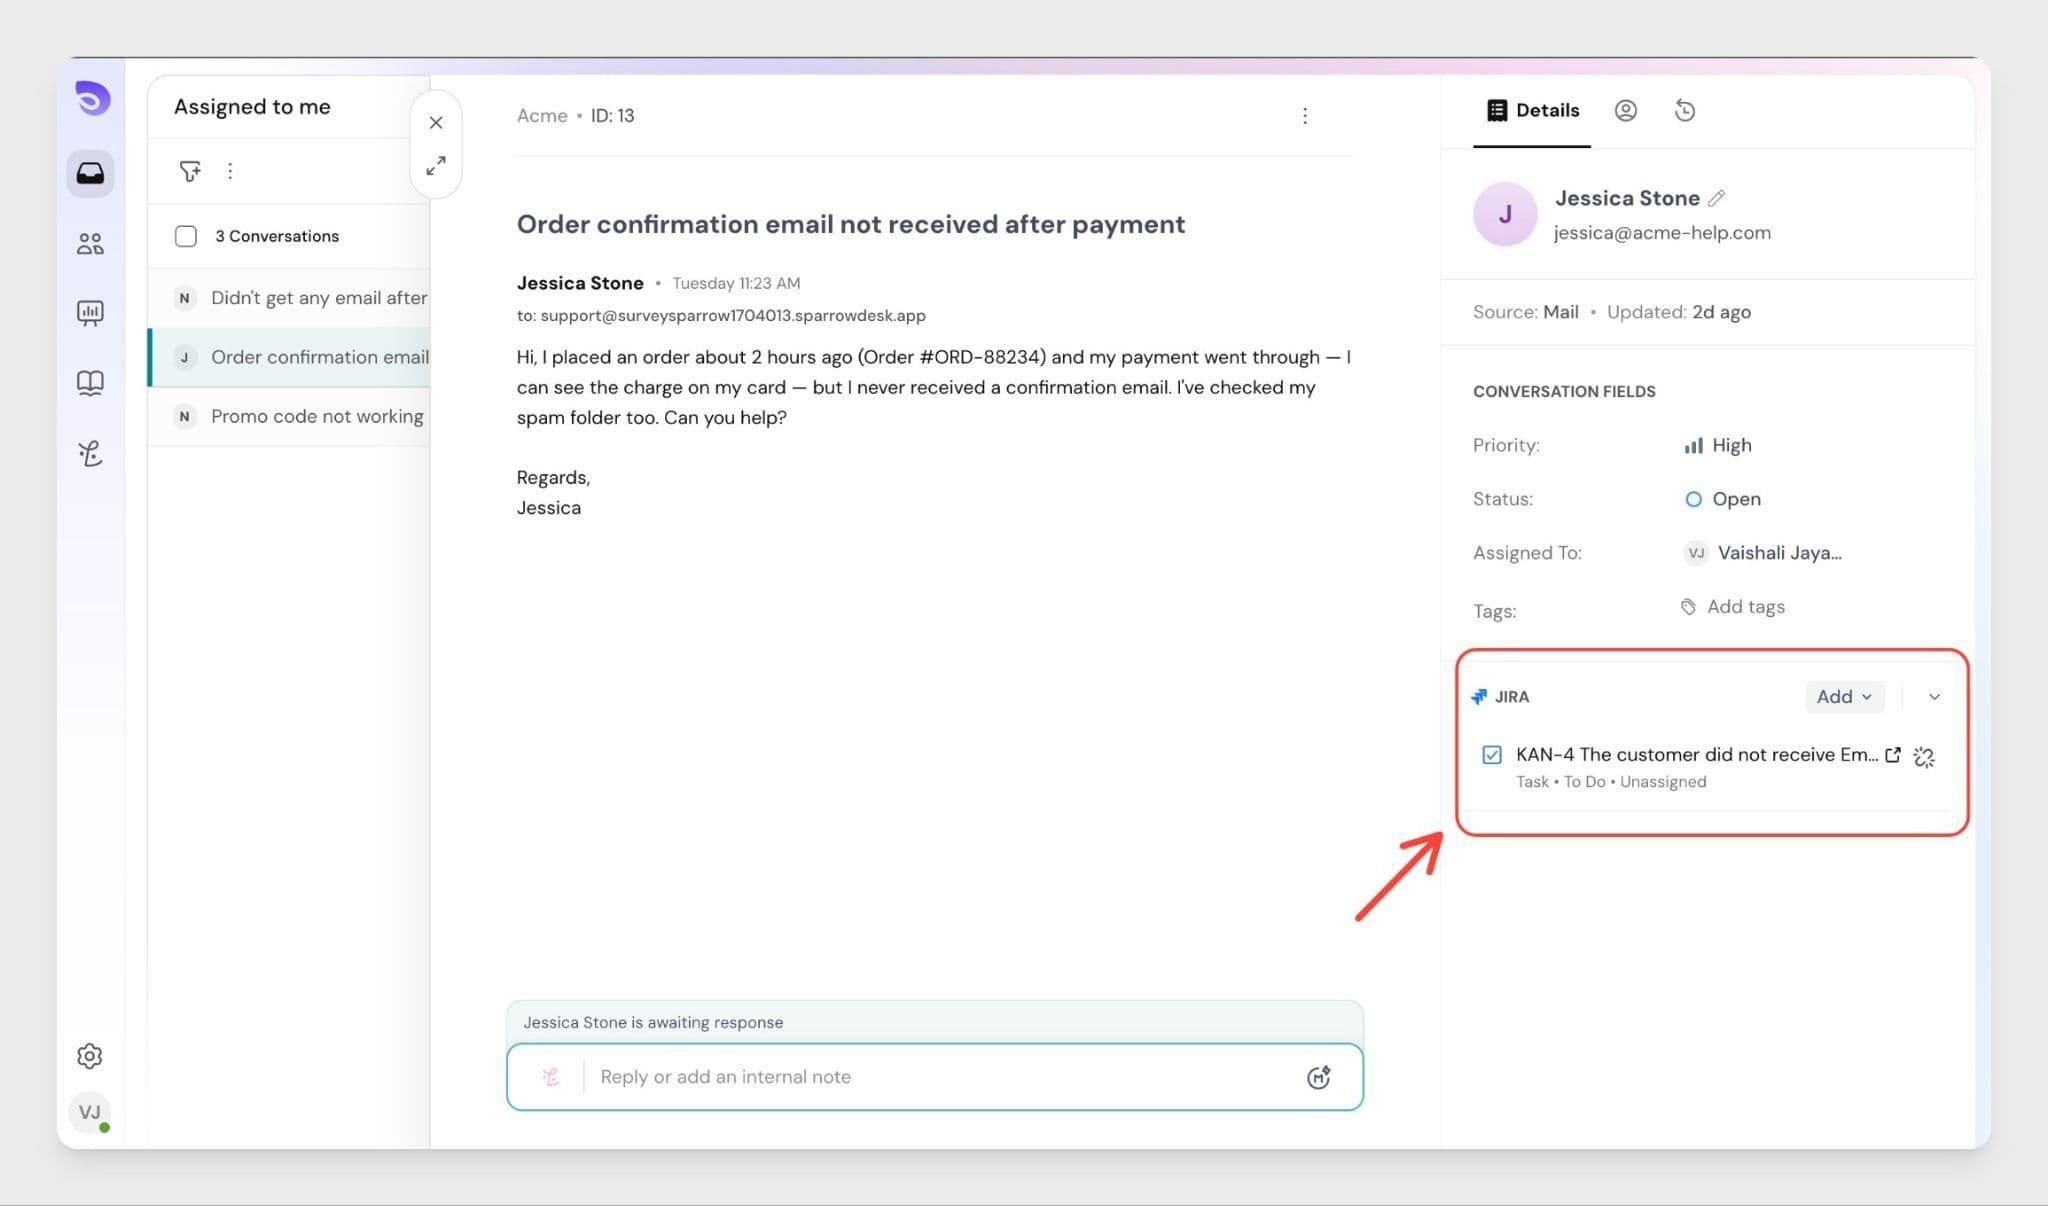Open KAN-4 issue in external link
The height and width of the screenshot is (1206, 2048).
pos(1892,755)
